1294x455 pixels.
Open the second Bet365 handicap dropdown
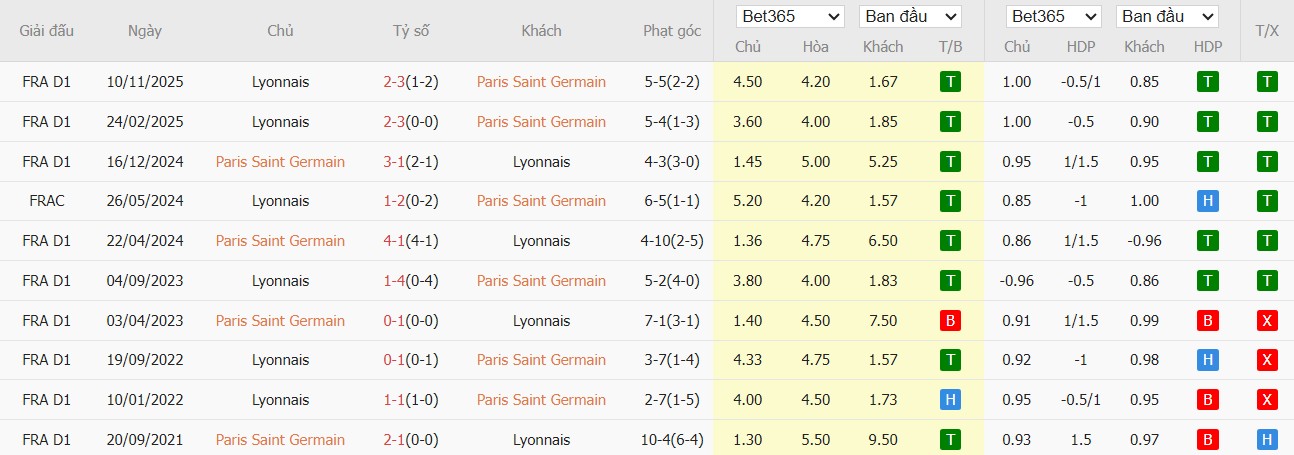[x=1055, y=17]
